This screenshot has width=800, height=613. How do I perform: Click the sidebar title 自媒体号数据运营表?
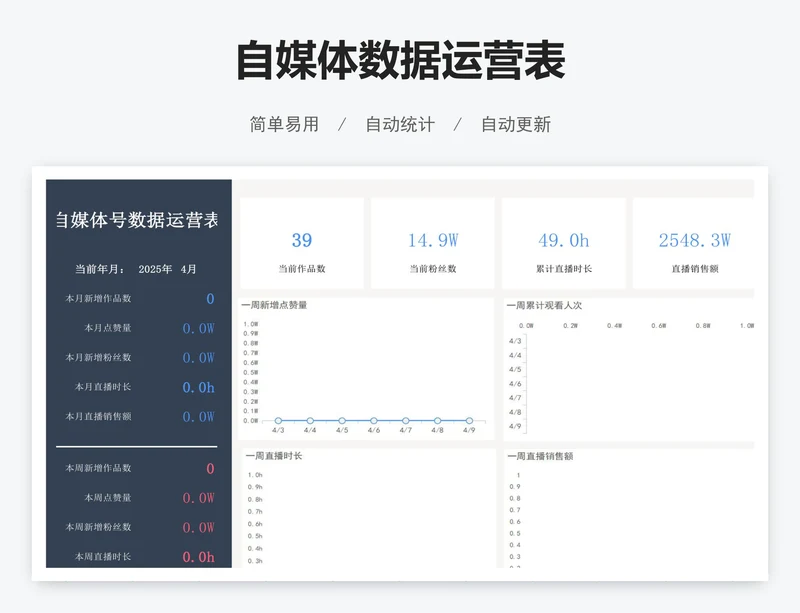(137, 220)
